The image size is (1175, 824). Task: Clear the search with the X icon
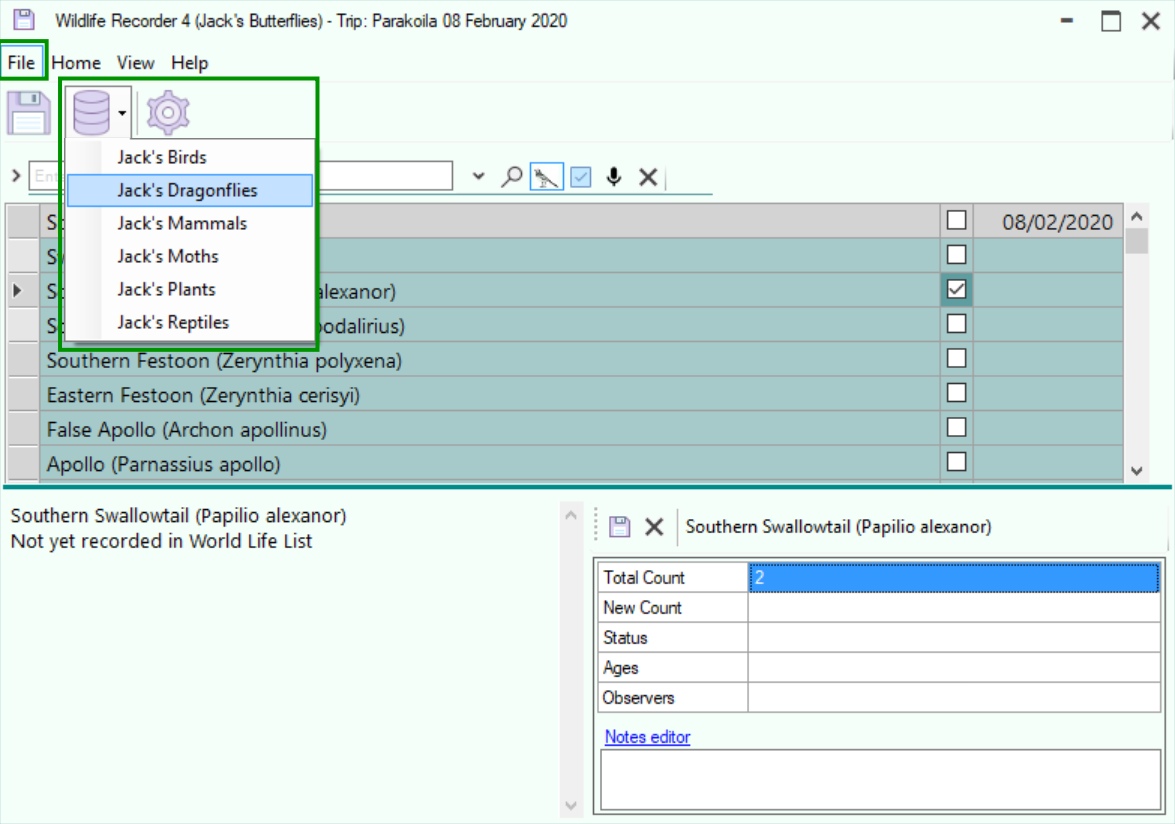click(x=648, y=177)
